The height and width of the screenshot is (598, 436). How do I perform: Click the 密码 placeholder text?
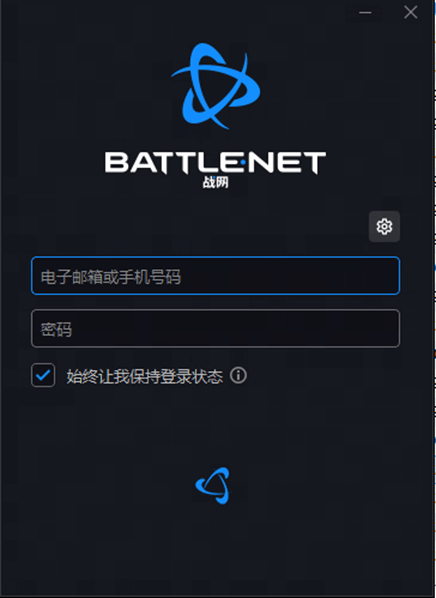[x=56, y=330]
